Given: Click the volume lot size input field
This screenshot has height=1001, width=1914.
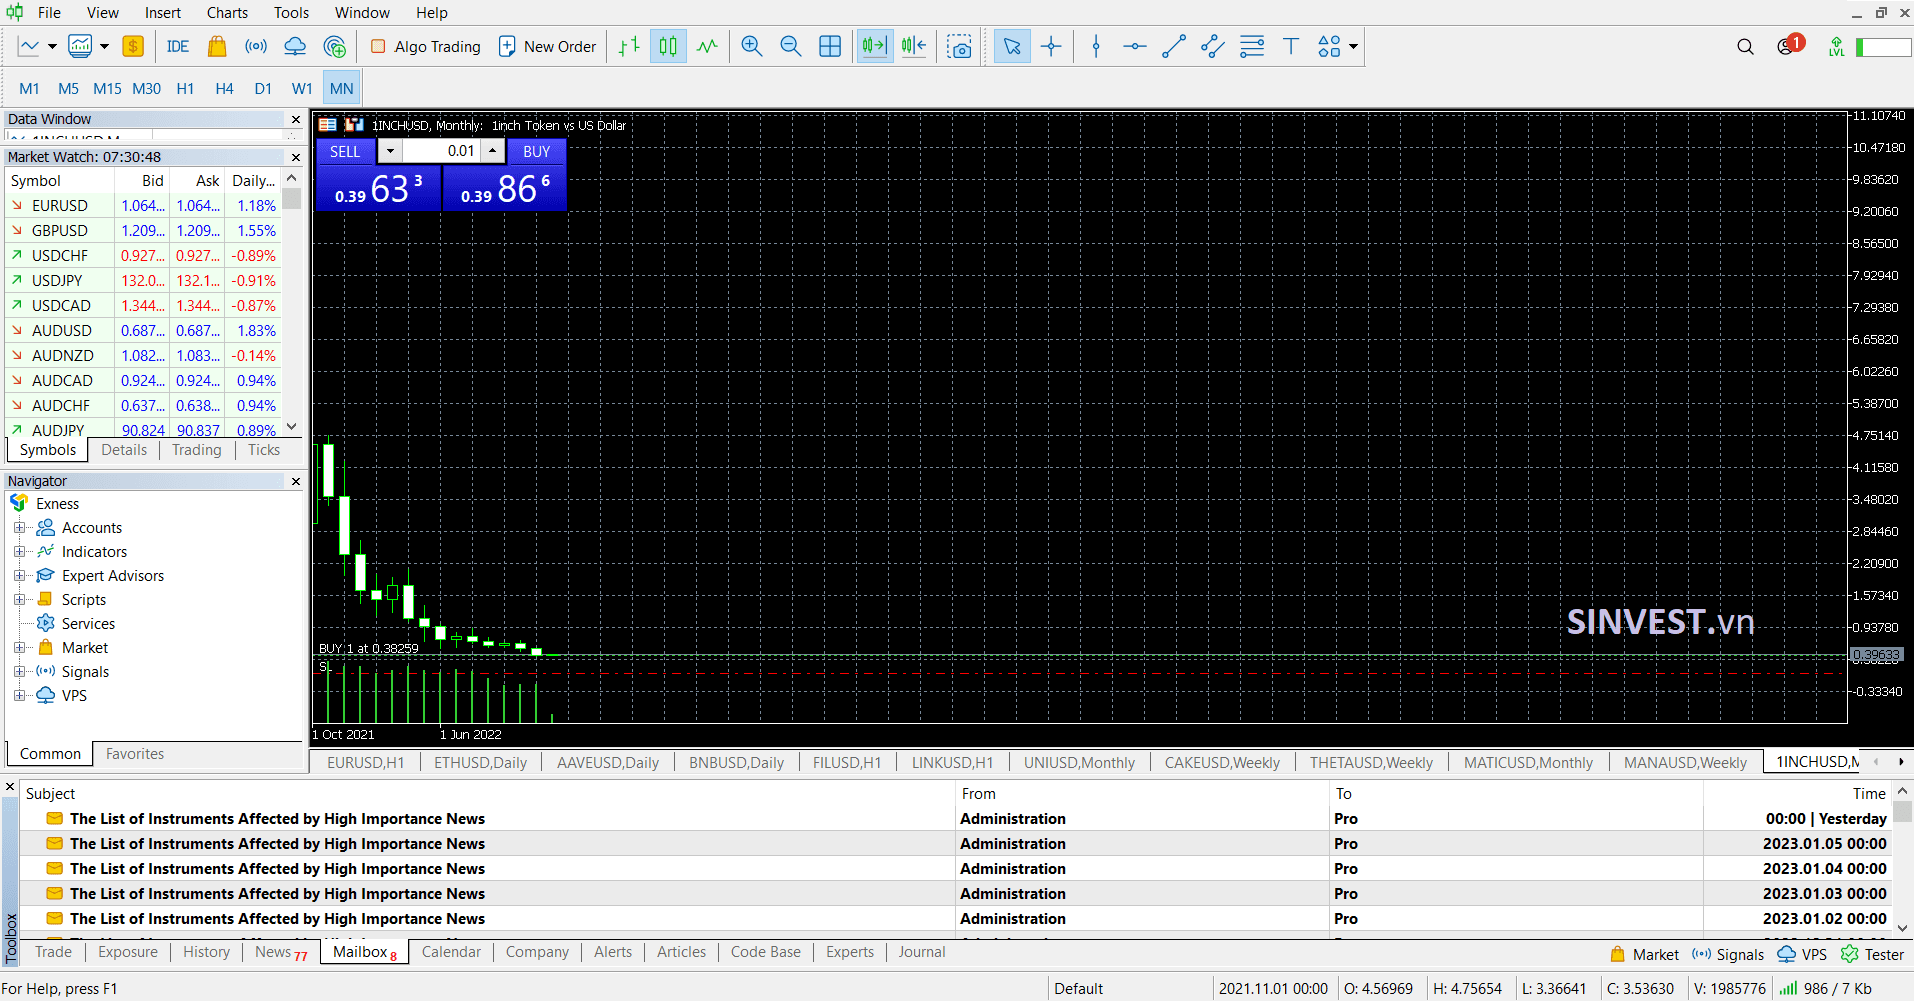Looking at the screenshot, I should pyautogui.click(x=442, y=151).
